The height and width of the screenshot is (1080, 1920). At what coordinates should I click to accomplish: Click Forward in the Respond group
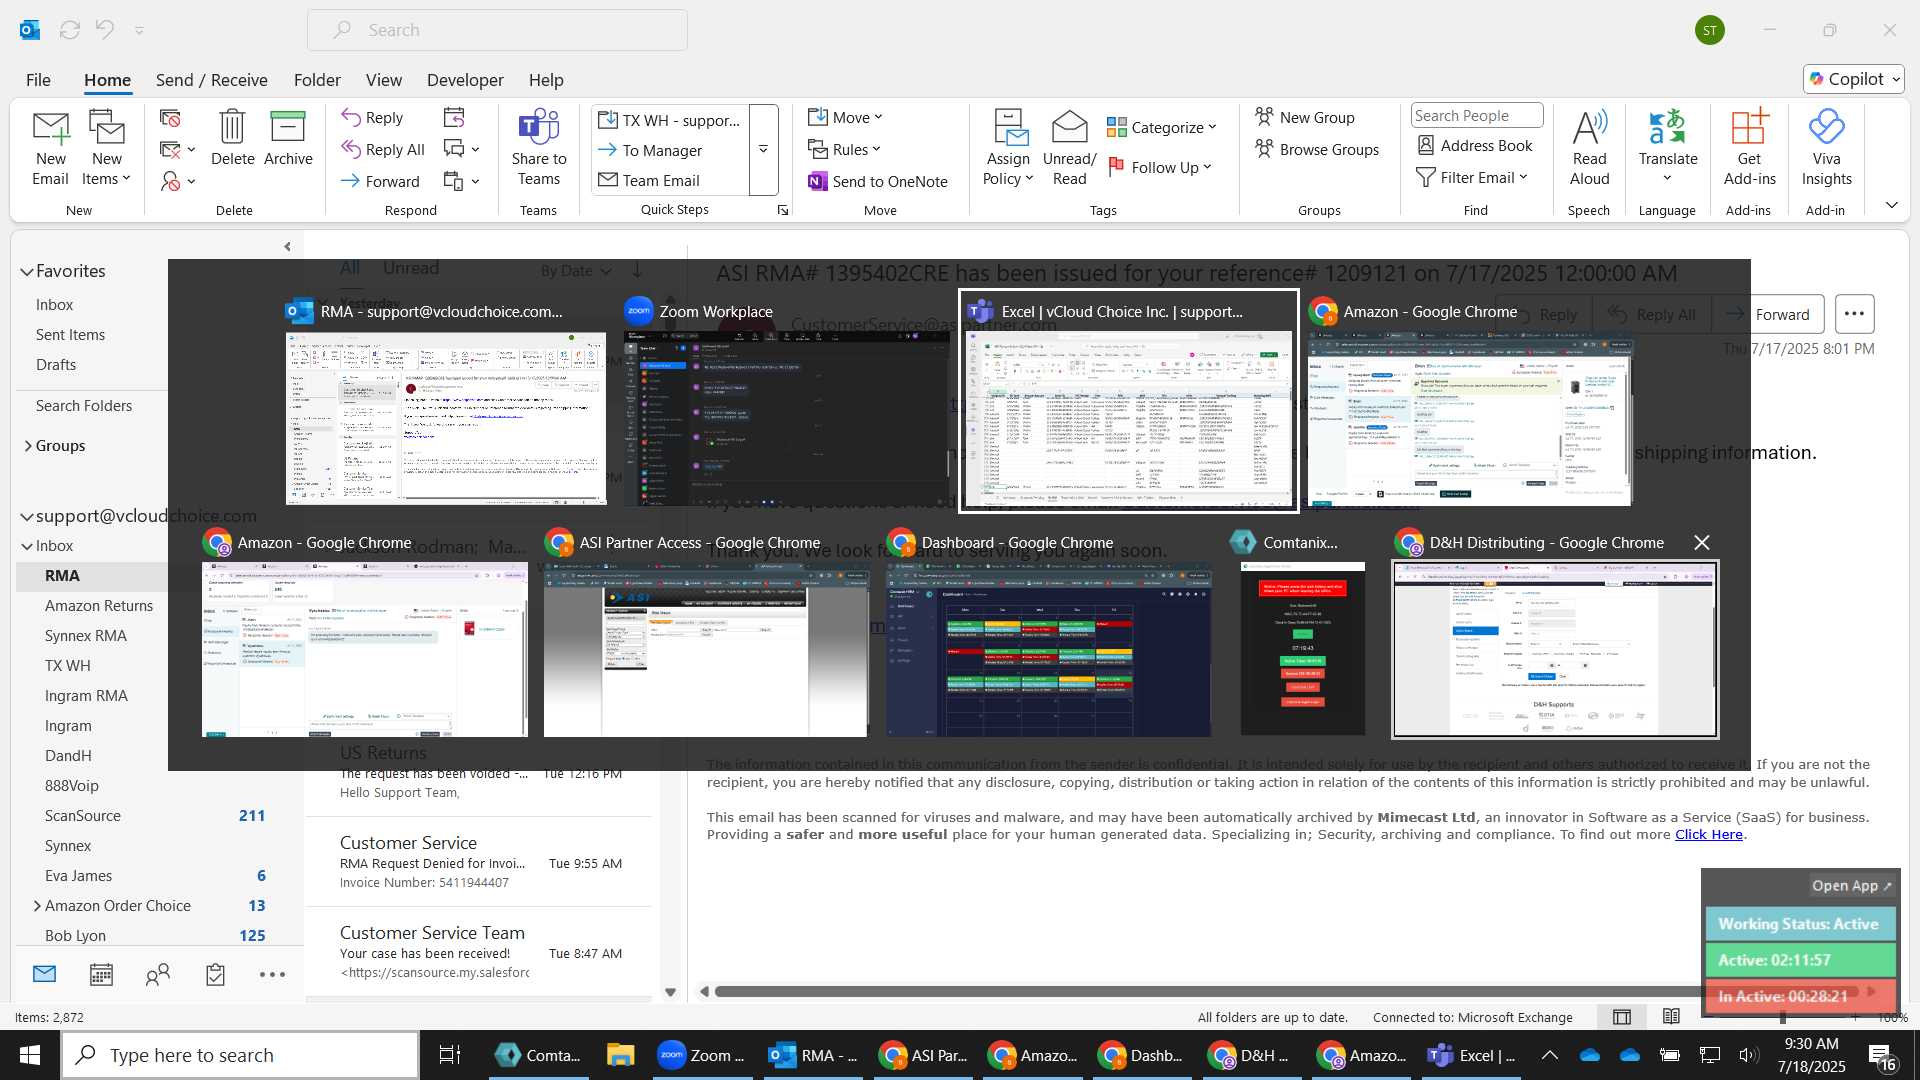(380, 181)
